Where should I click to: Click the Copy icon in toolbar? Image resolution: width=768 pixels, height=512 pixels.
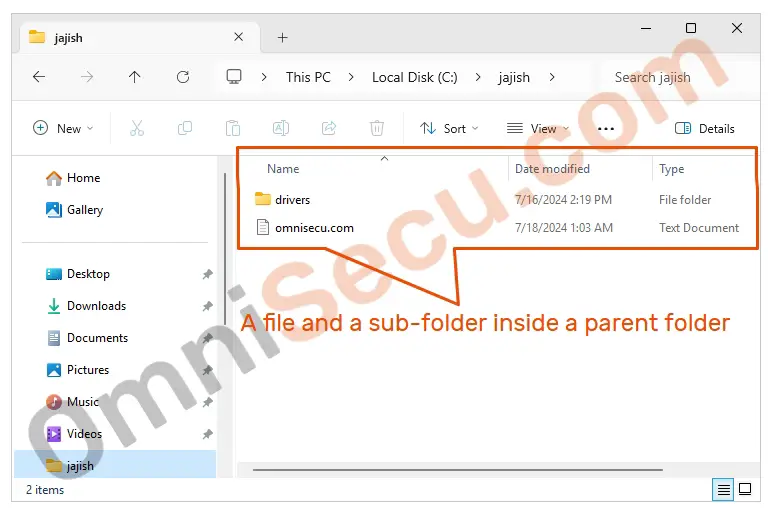click(185, 128)
